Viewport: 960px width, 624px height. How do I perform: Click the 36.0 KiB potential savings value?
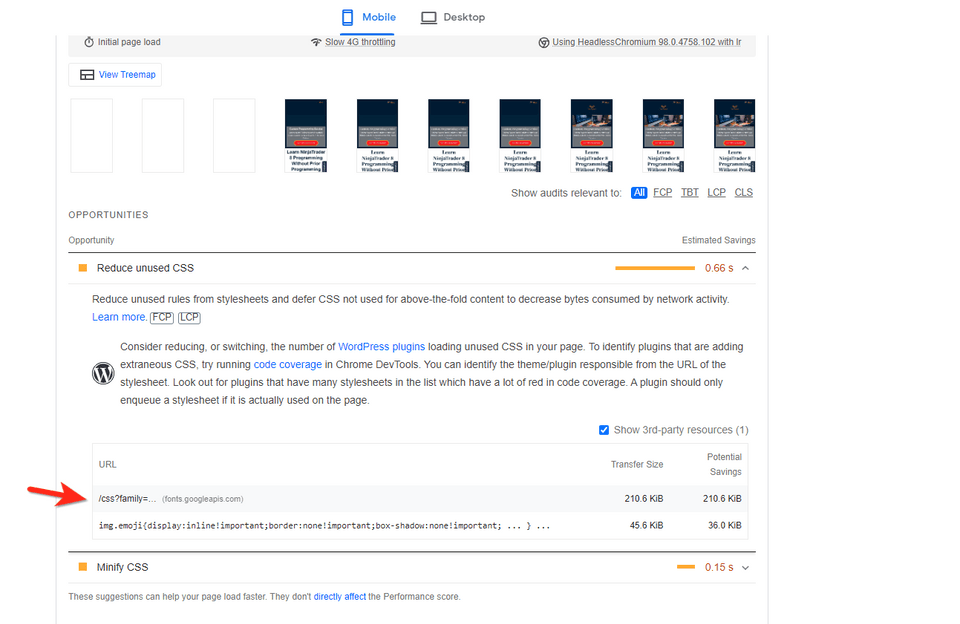coord(724,525)
